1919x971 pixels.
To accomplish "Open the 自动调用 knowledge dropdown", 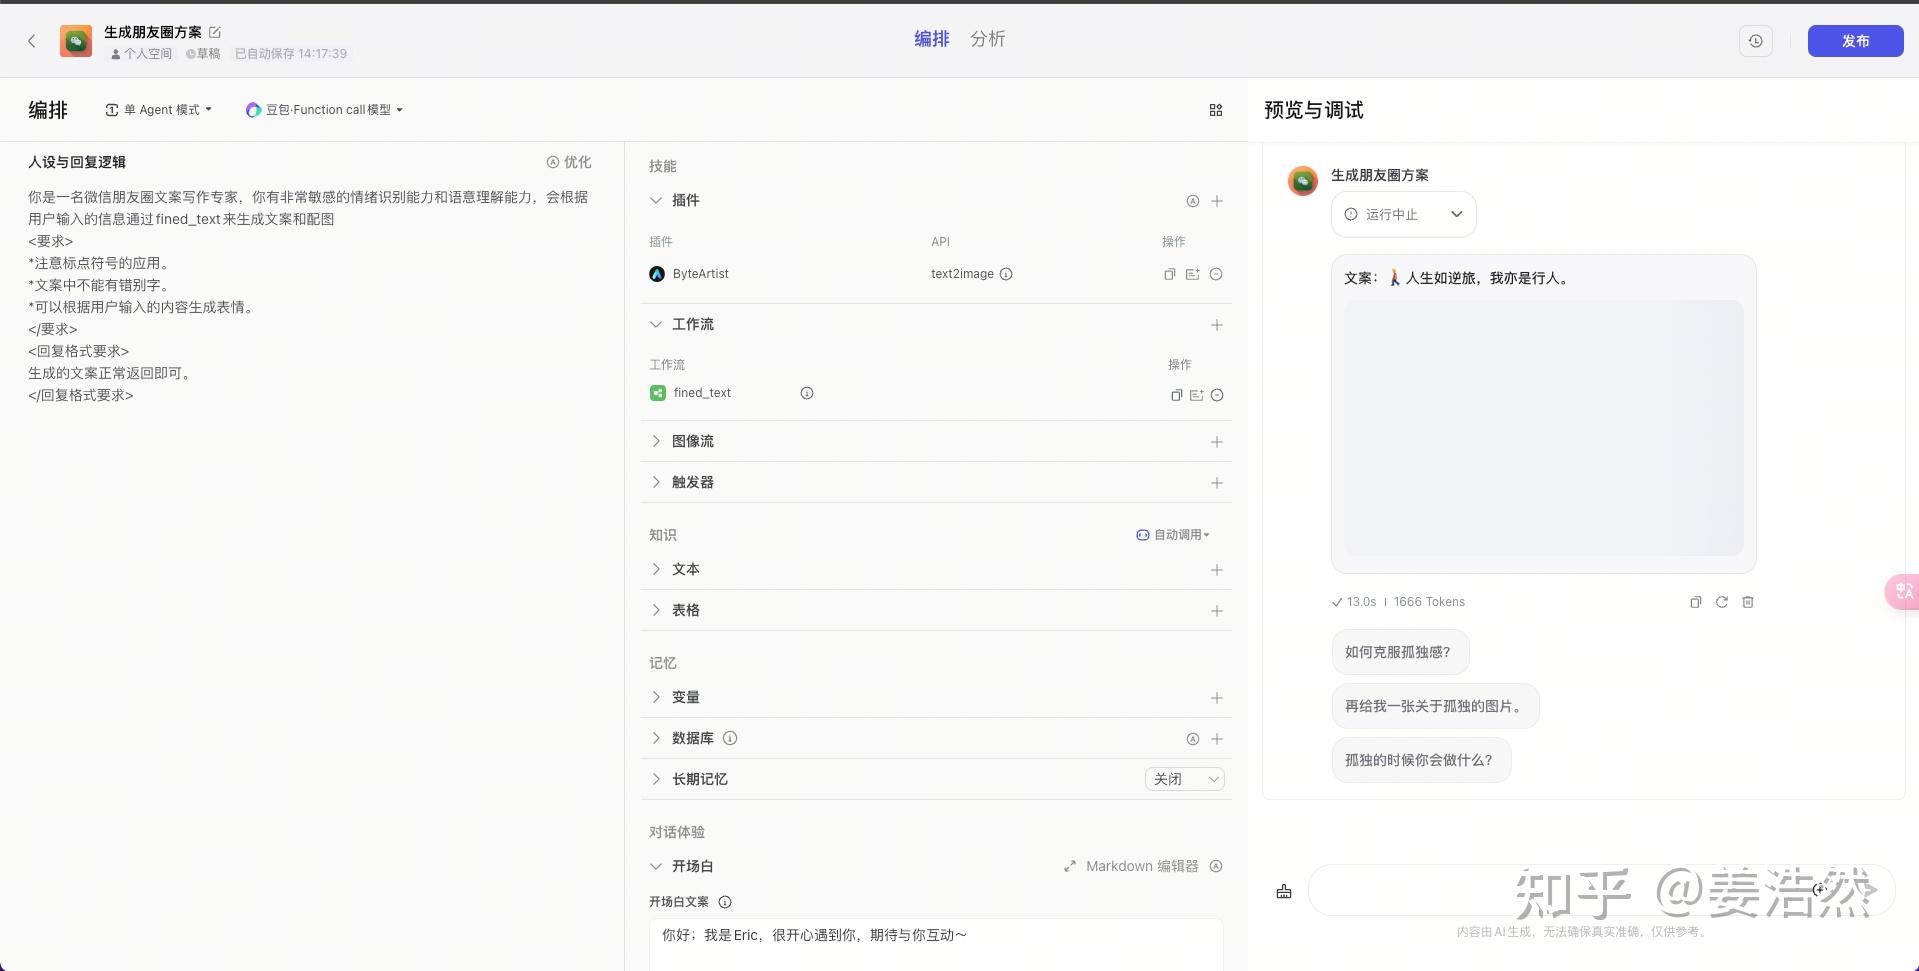I will click(x=1173, y=535).
